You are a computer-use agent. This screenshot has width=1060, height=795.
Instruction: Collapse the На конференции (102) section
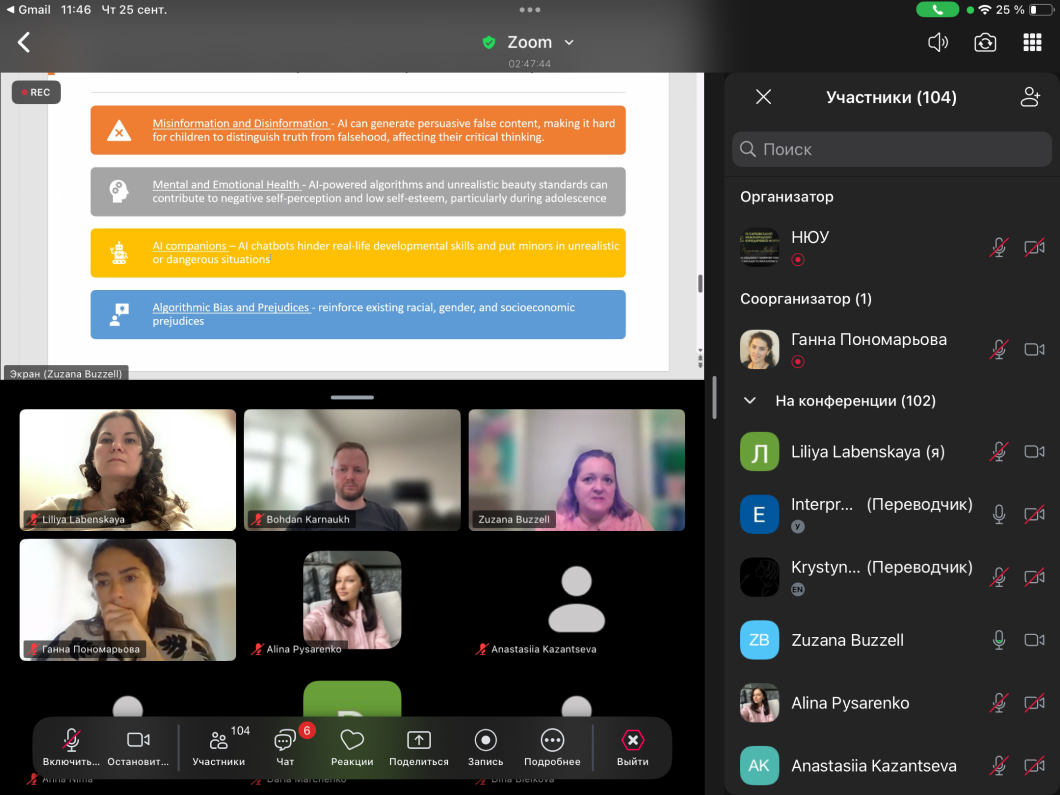coord(750,401)
